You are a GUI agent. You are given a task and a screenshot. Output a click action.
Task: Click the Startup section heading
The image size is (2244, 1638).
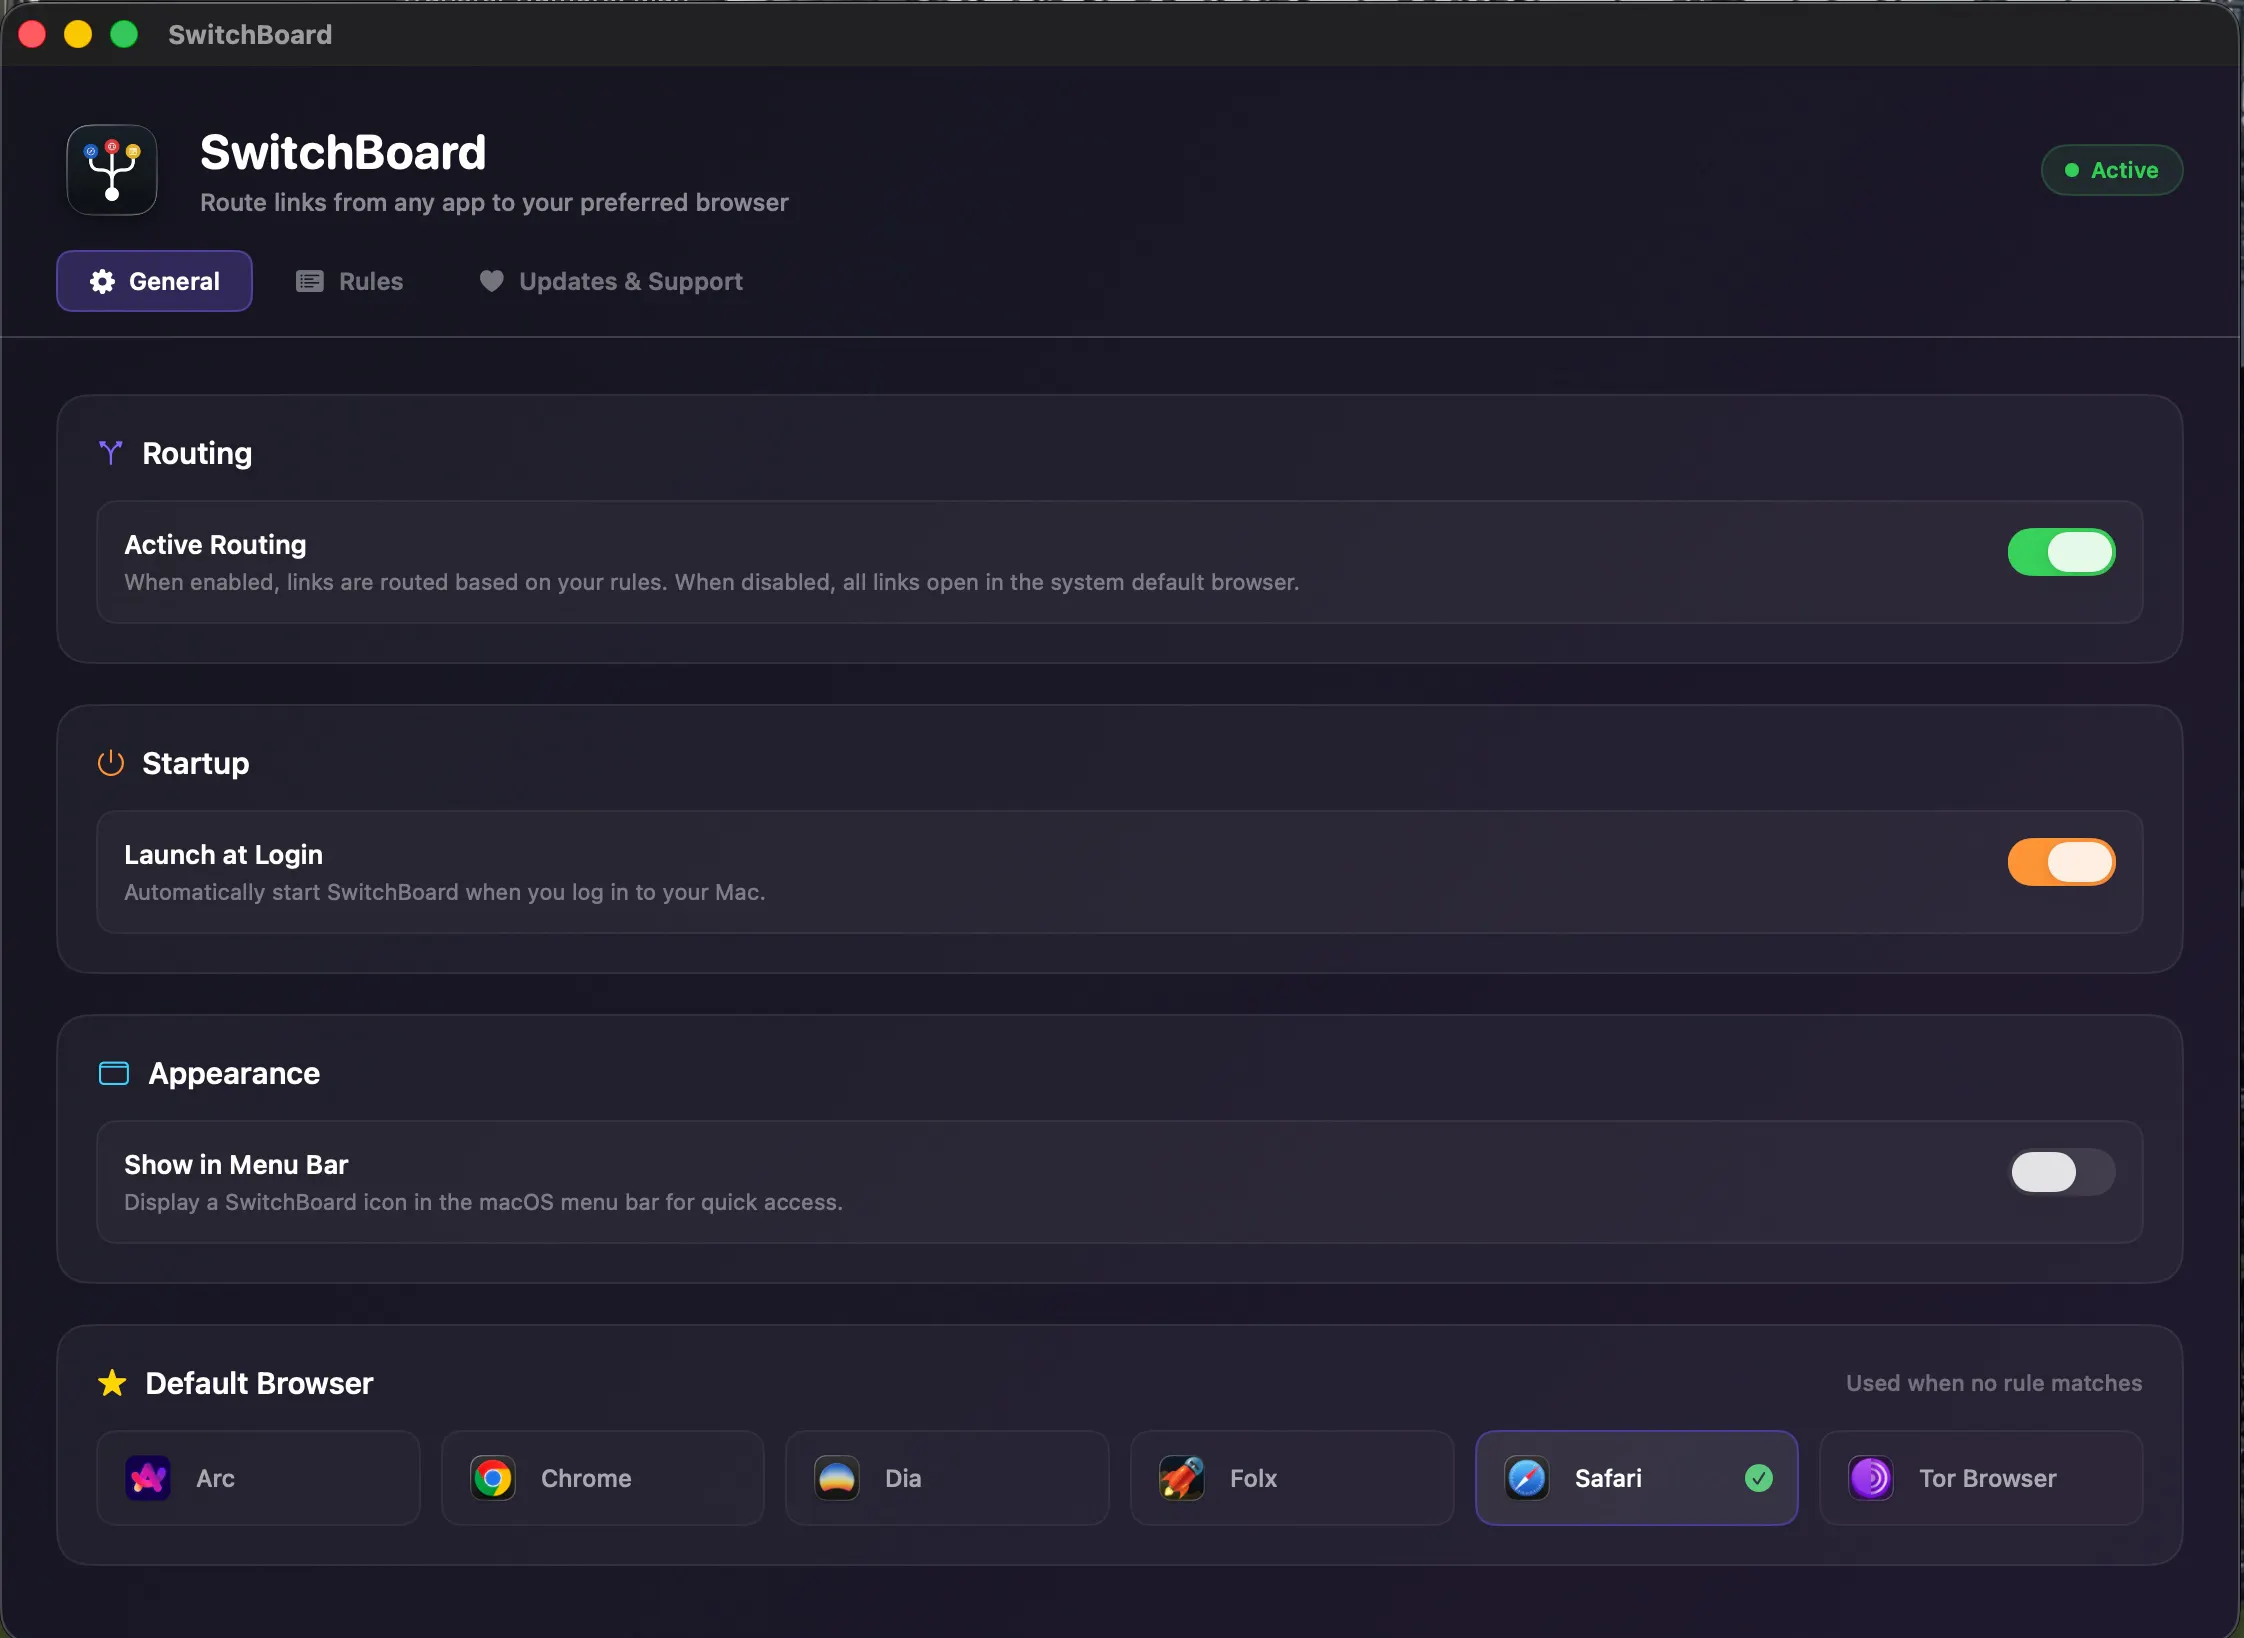(196, 763)
